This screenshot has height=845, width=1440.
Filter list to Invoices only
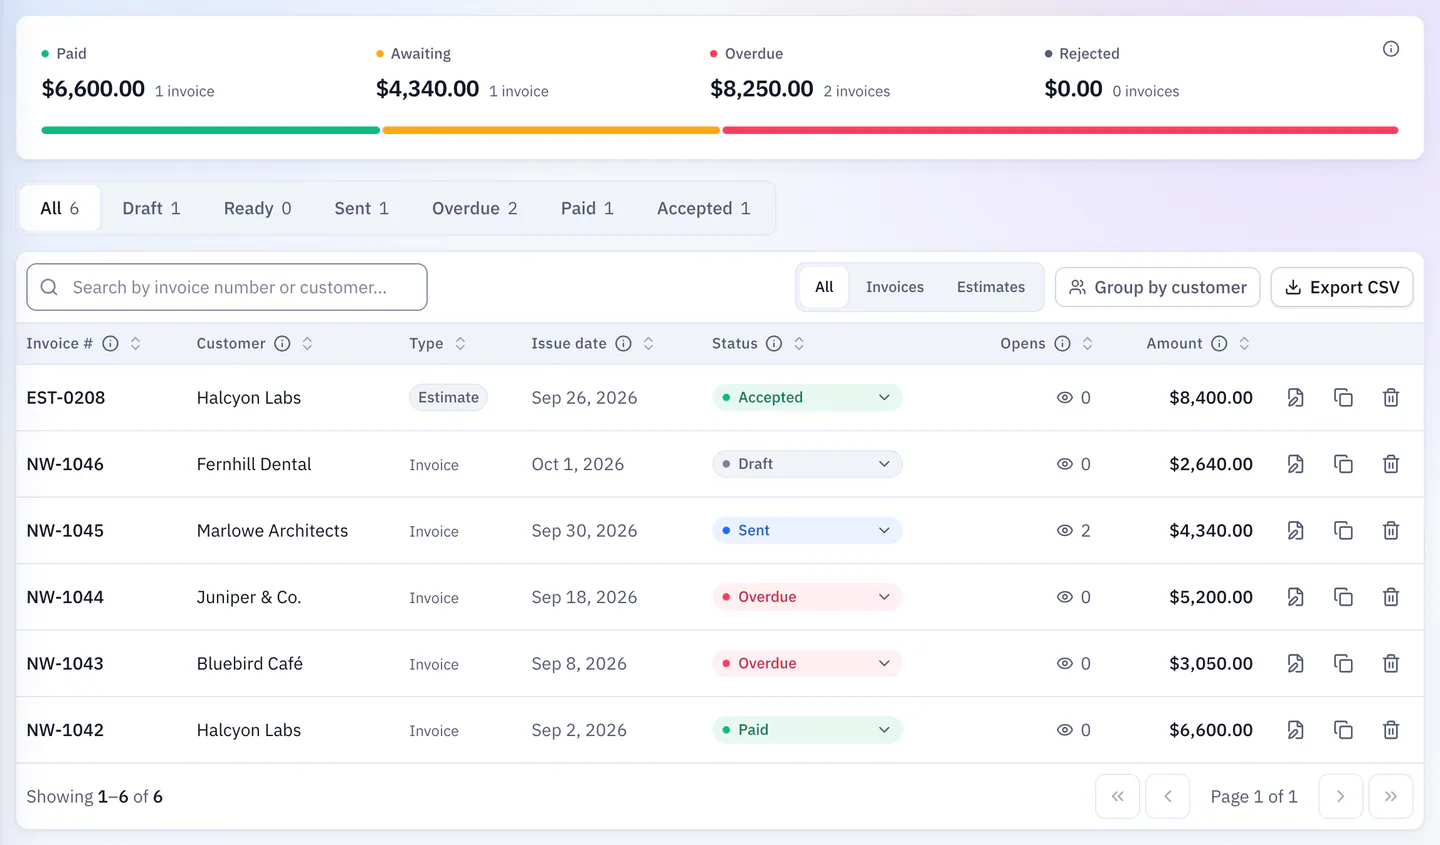tap(895, 287)
